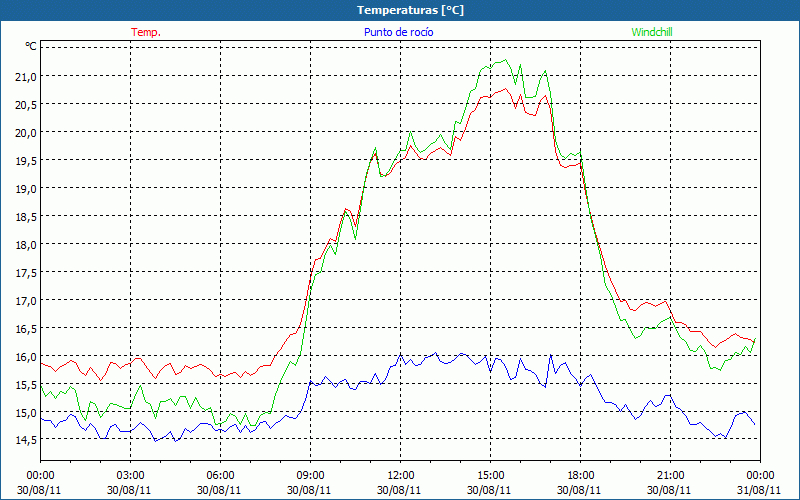Click the '30/08/11' date under '18:00'
The width and height of the screenshot is (800, 500).
pos(581,490)
